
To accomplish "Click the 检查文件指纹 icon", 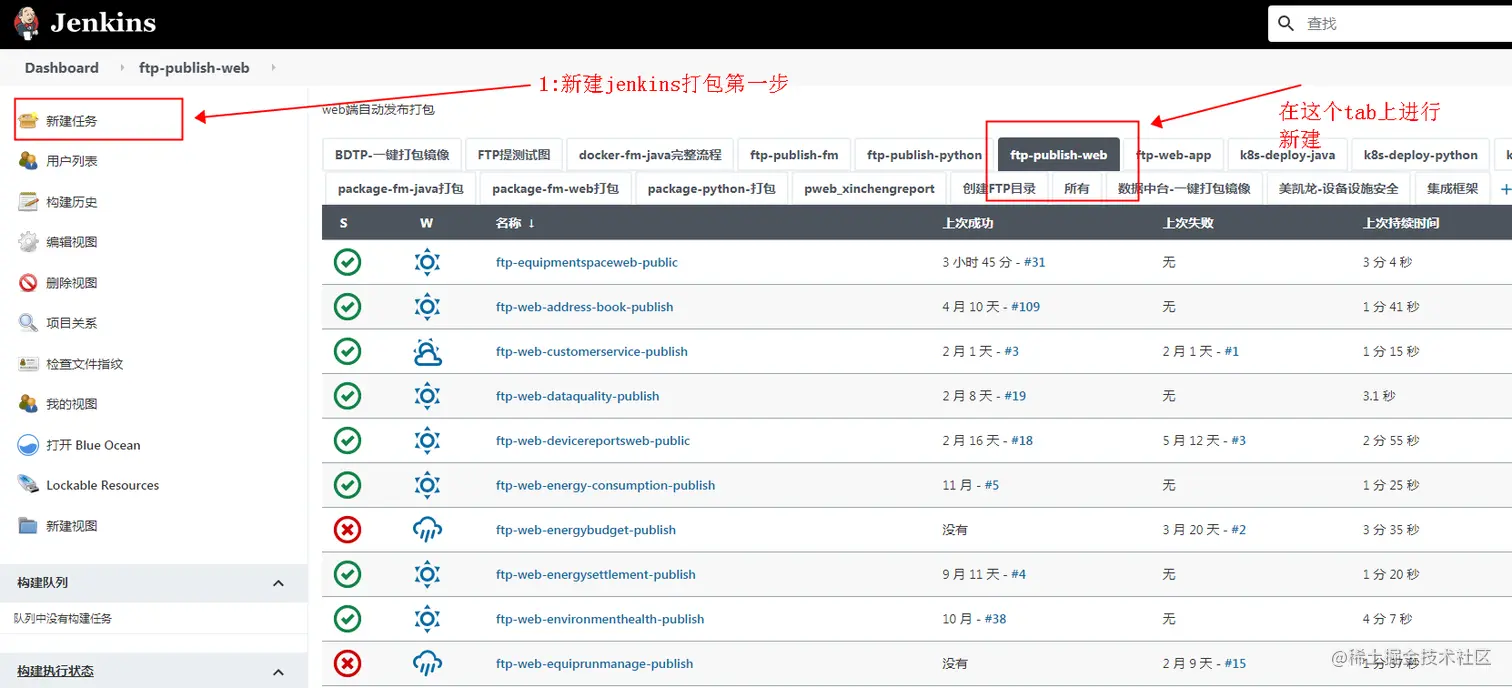I will pos(28,364).
